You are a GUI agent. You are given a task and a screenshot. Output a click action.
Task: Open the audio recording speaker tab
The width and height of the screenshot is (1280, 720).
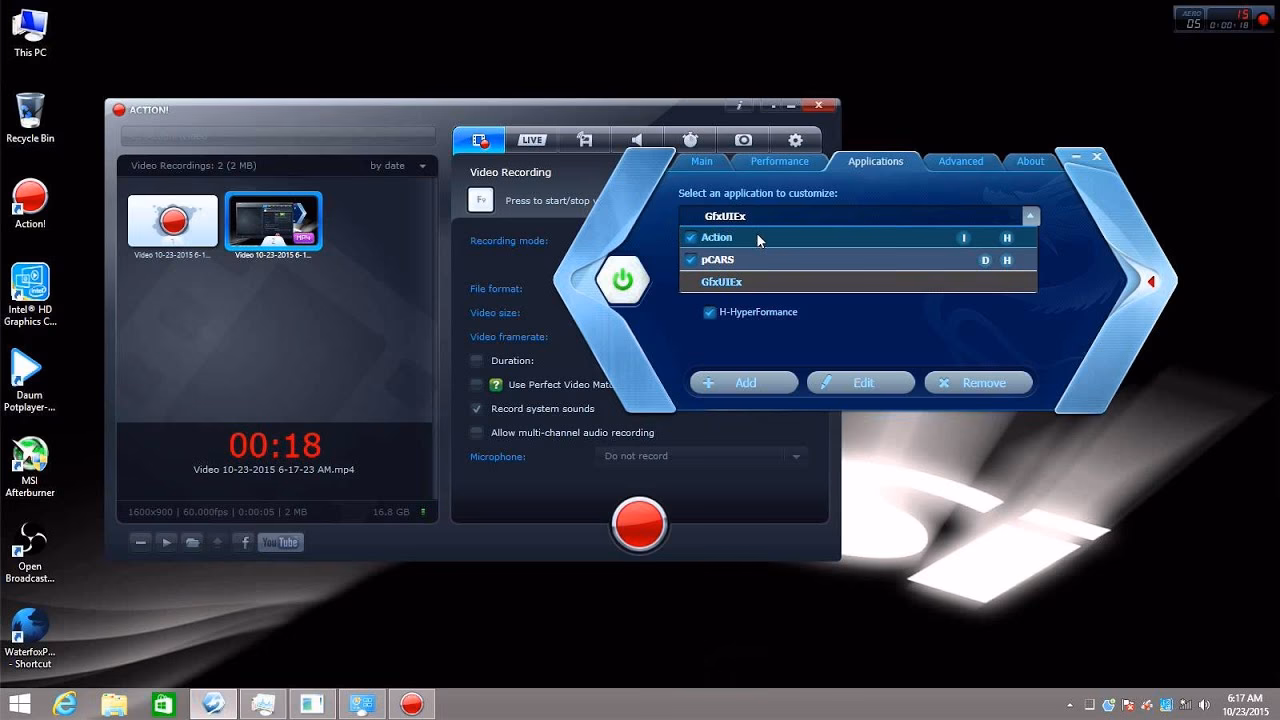pyautogui.click(x=637, y=141)
